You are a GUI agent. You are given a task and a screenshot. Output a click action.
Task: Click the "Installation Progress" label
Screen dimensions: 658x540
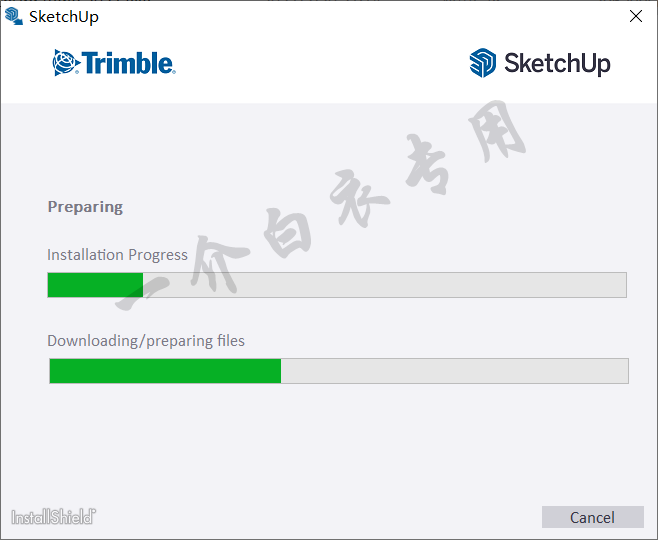(117, 254)
